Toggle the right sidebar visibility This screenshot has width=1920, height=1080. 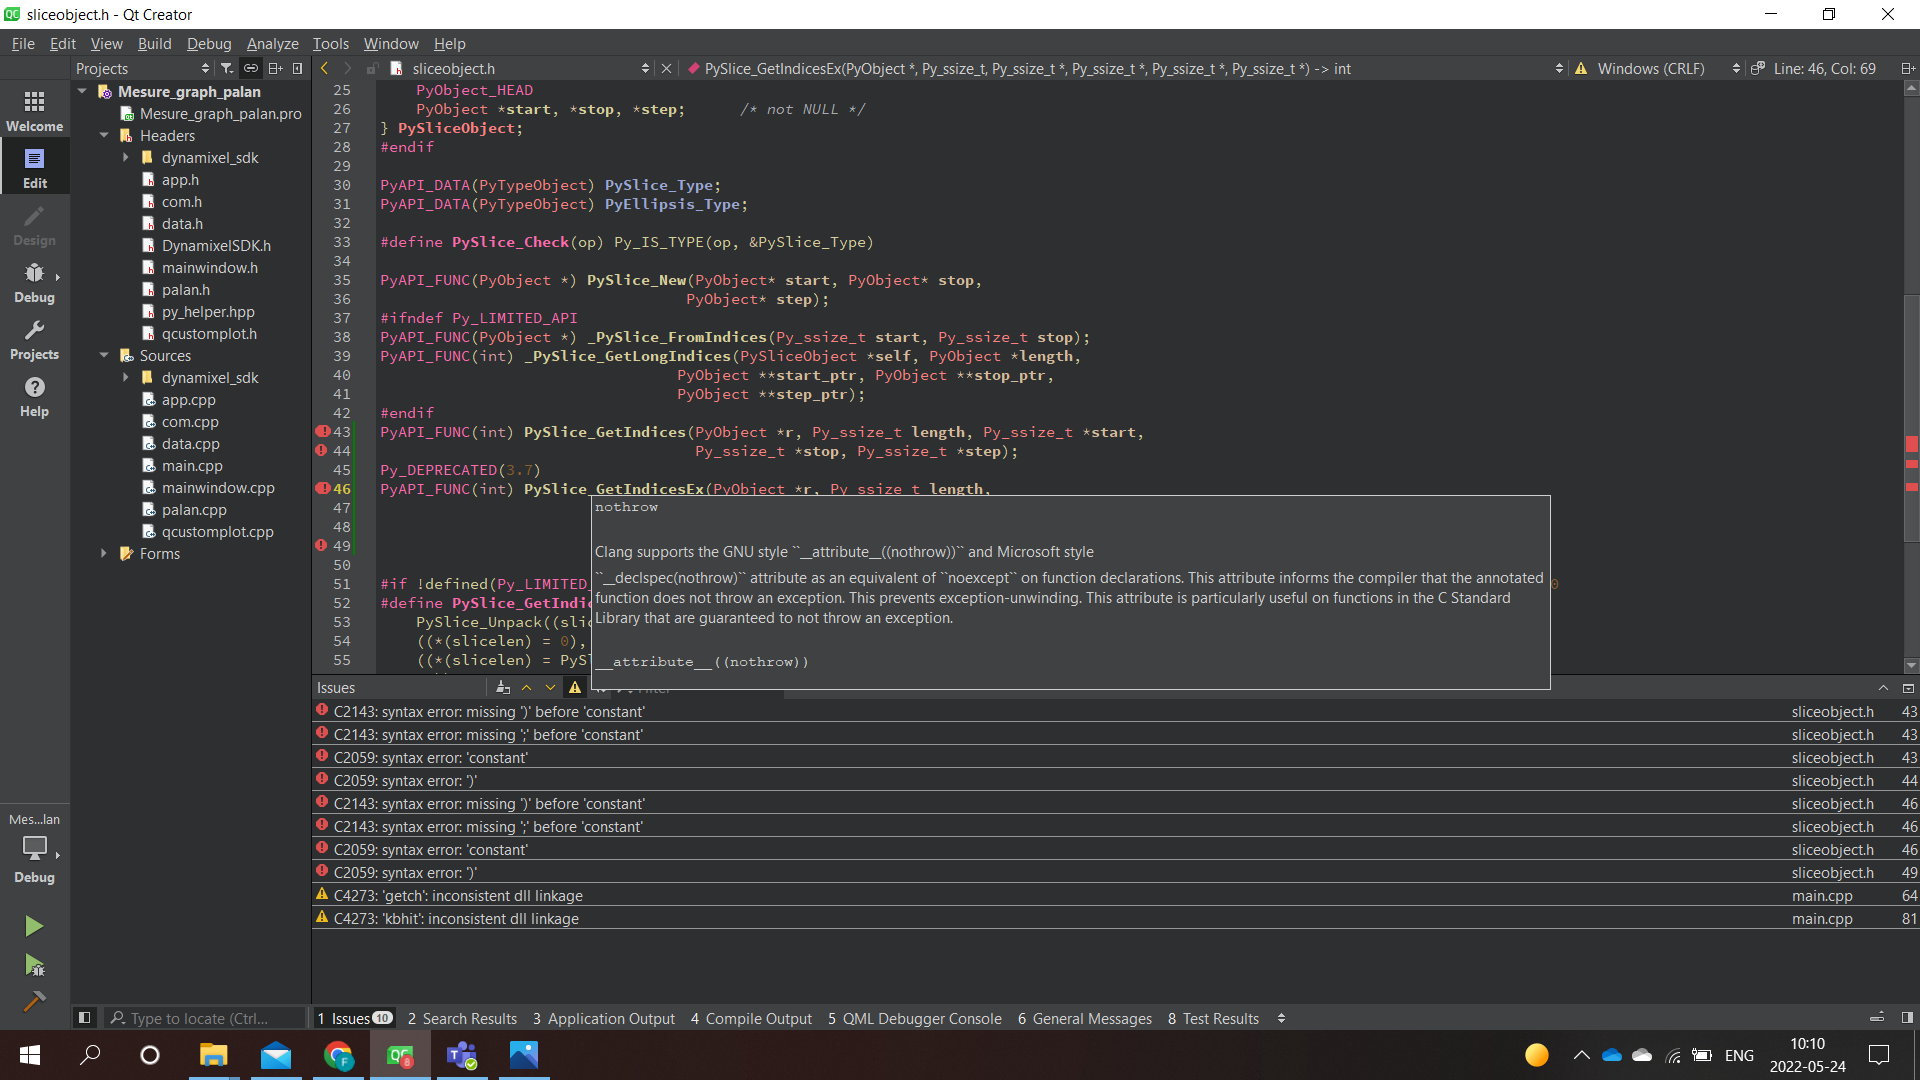[1907, 1018]
